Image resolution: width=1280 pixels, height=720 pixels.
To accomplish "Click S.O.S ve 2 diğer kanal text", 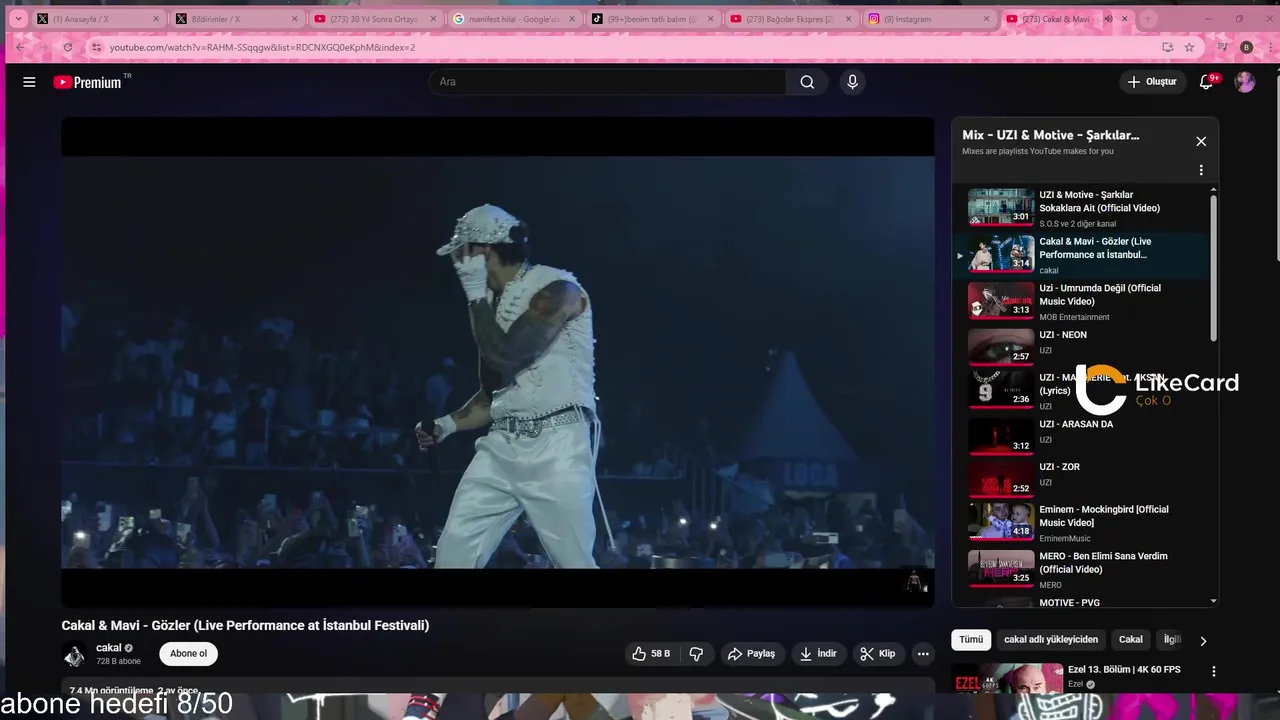I will pyautogui.click(x=1078, y=224).
